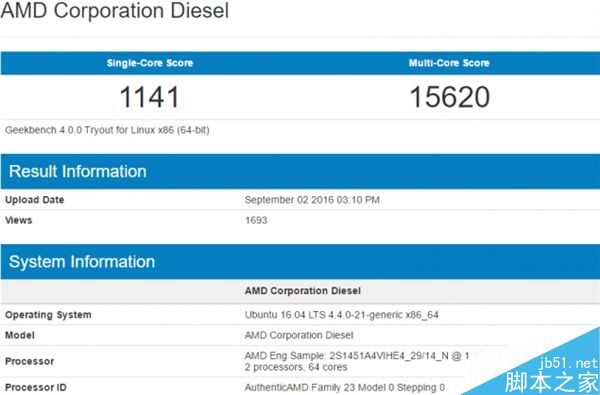
Task: Click the Model value AMD Corporation Diesel
Action: [299, 335]
